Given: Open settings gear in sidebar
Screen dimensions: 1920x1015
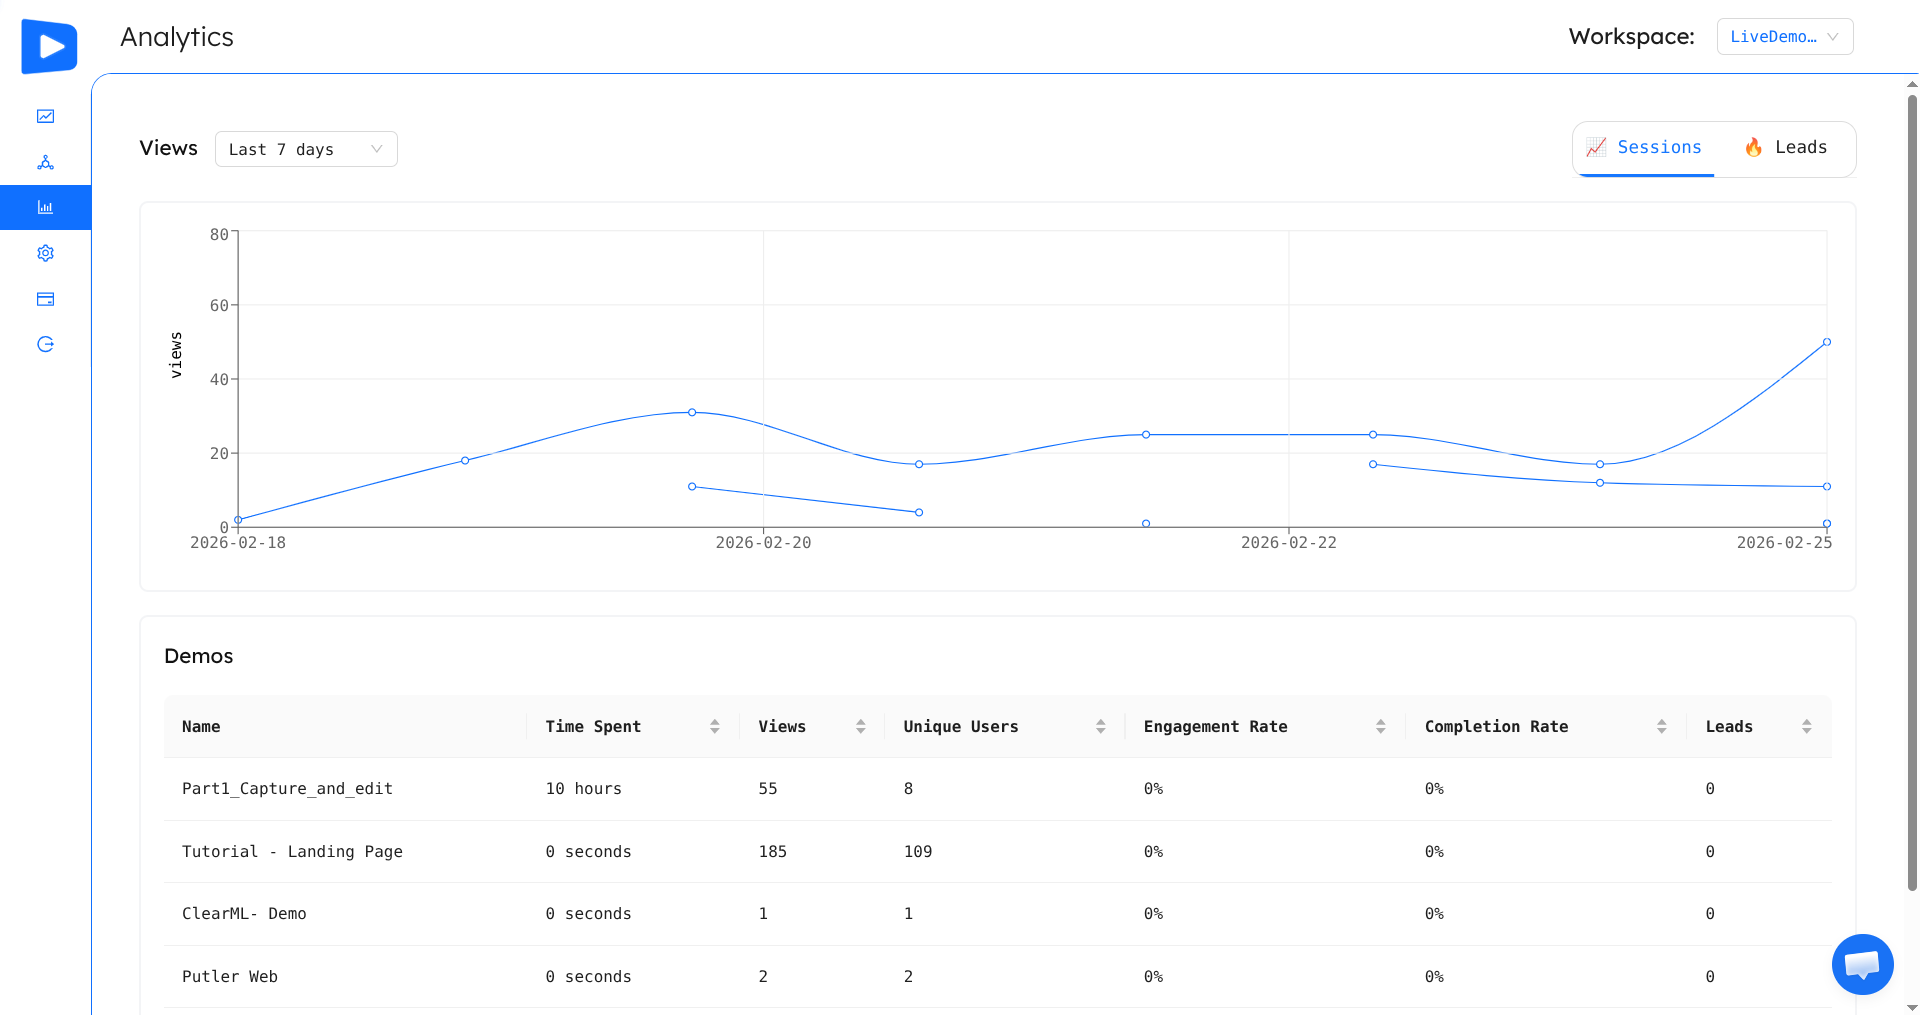Looking at the screenshot, I should pyautogui.click(x=45, y=253).
